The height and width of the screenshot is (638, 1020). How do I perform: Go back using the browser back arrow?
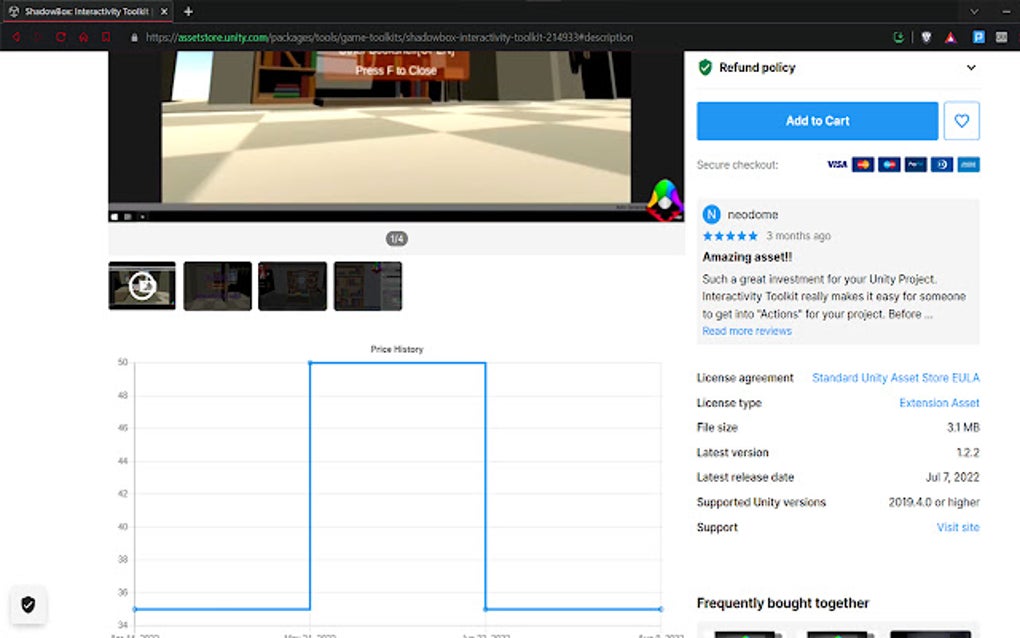[16, 37]
